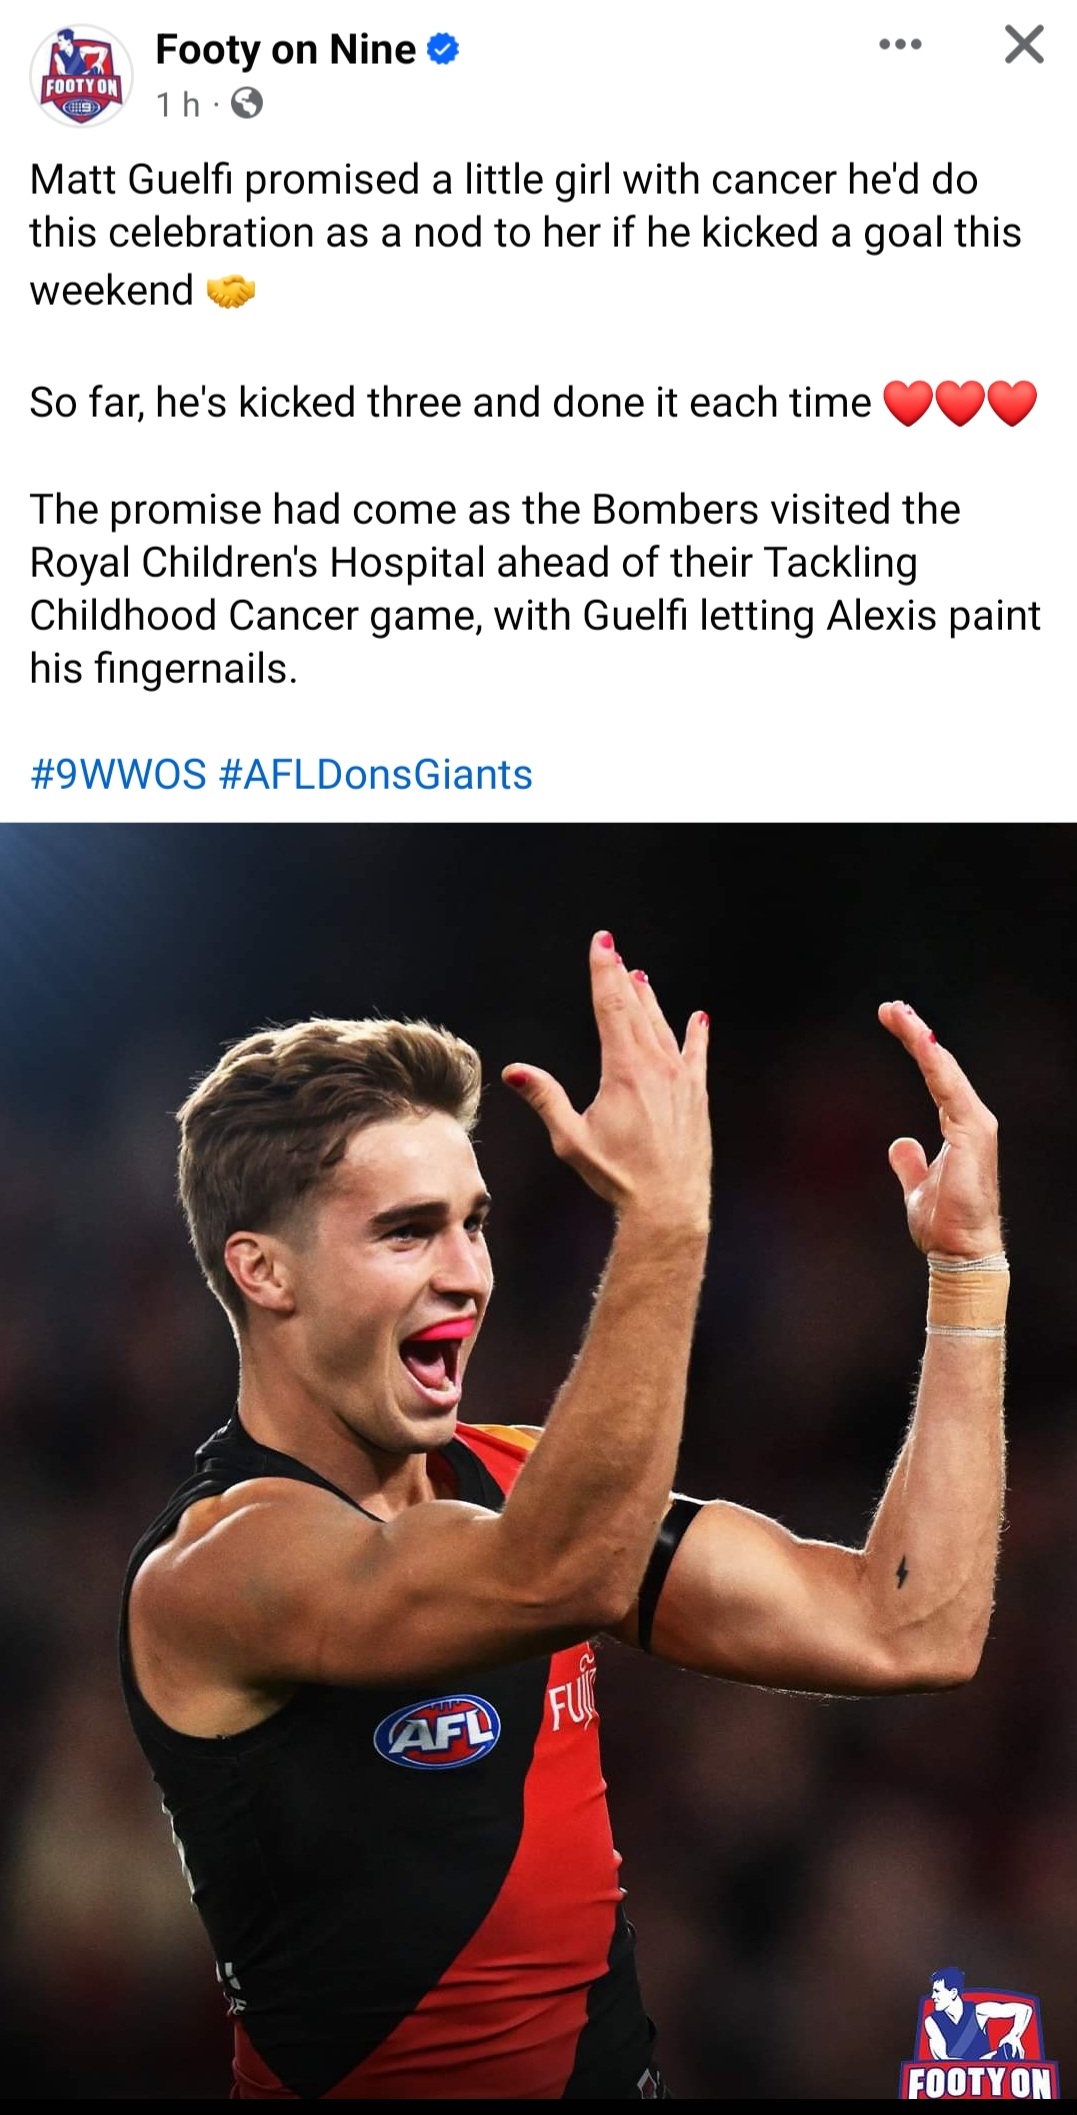1077x2115 pixels.
Task: Click the globe public privacy icon
Action: click(x=247, y=103)
